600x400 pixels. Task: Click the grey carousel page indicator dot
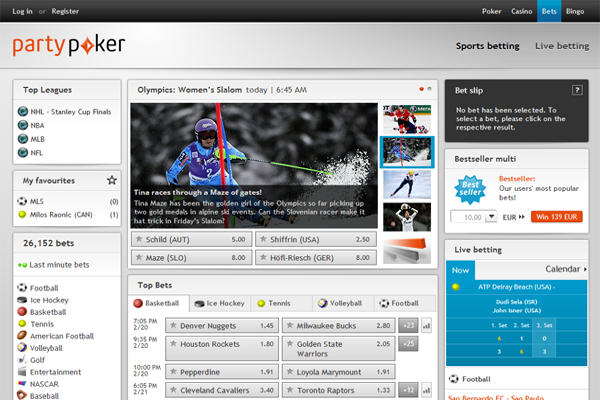429,89
